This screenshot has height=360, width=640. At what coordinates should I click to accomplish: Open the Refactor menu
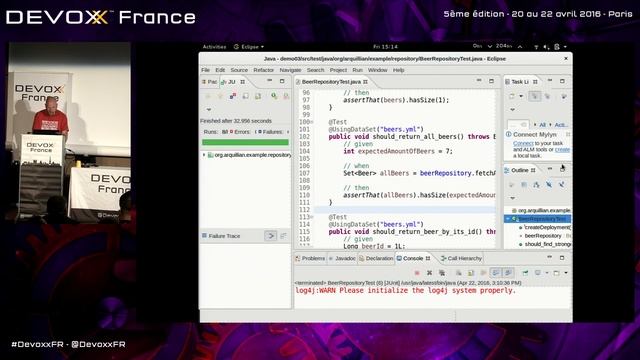coord(264,70)
